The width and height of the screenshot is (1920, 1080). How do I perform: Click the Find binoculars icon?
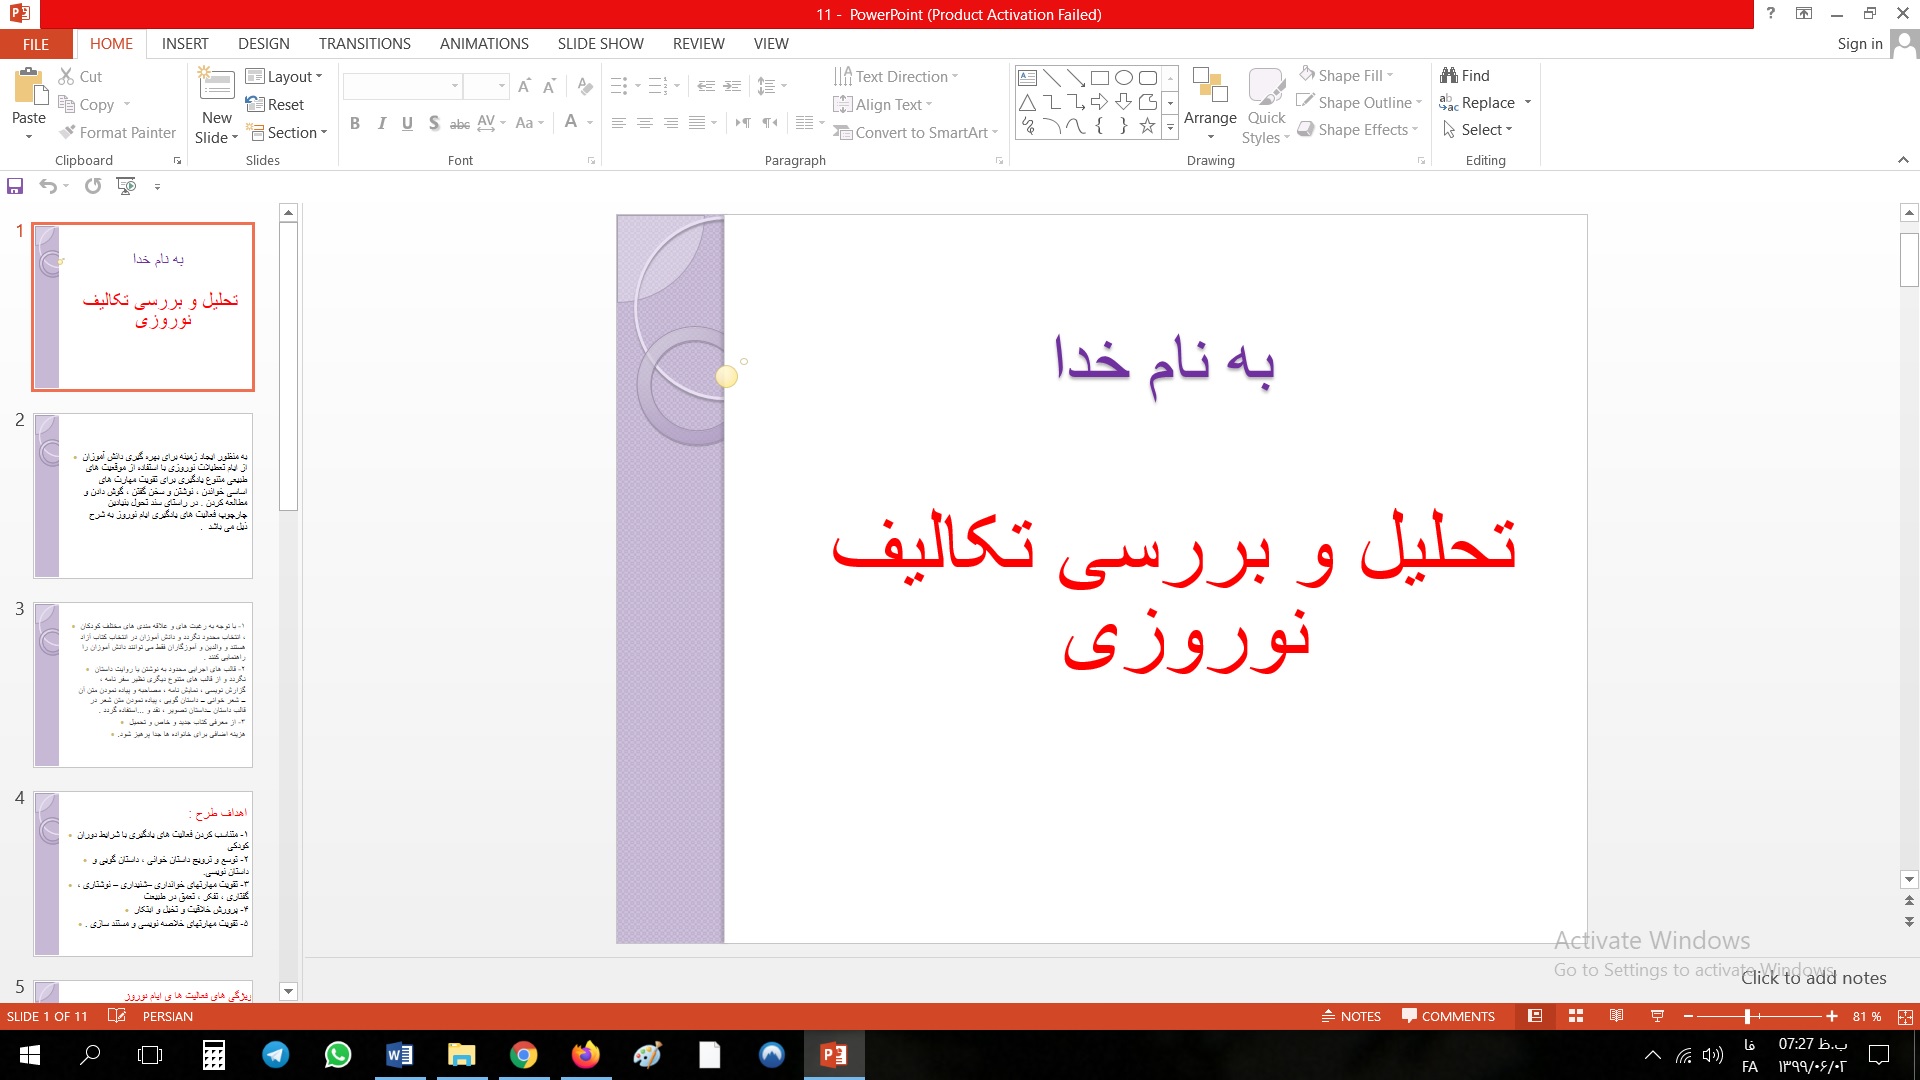[1448, 75]
